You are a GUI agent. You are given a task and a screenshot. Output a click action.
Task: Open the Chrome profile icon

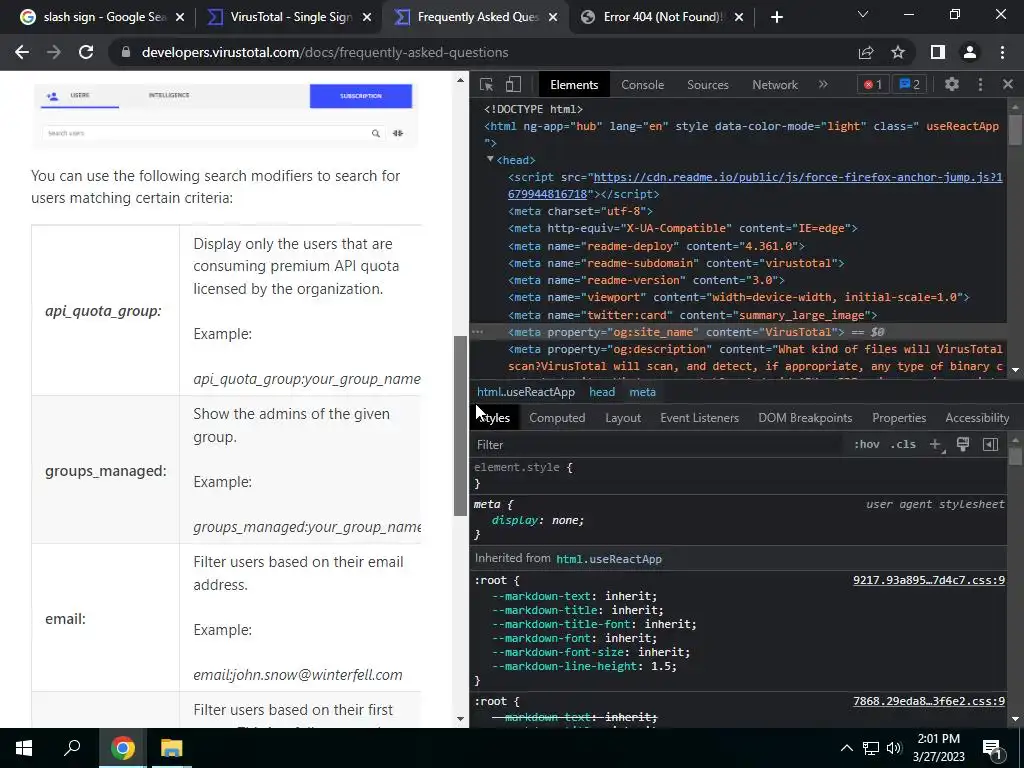pyautogui.click(x=970, y=52)
